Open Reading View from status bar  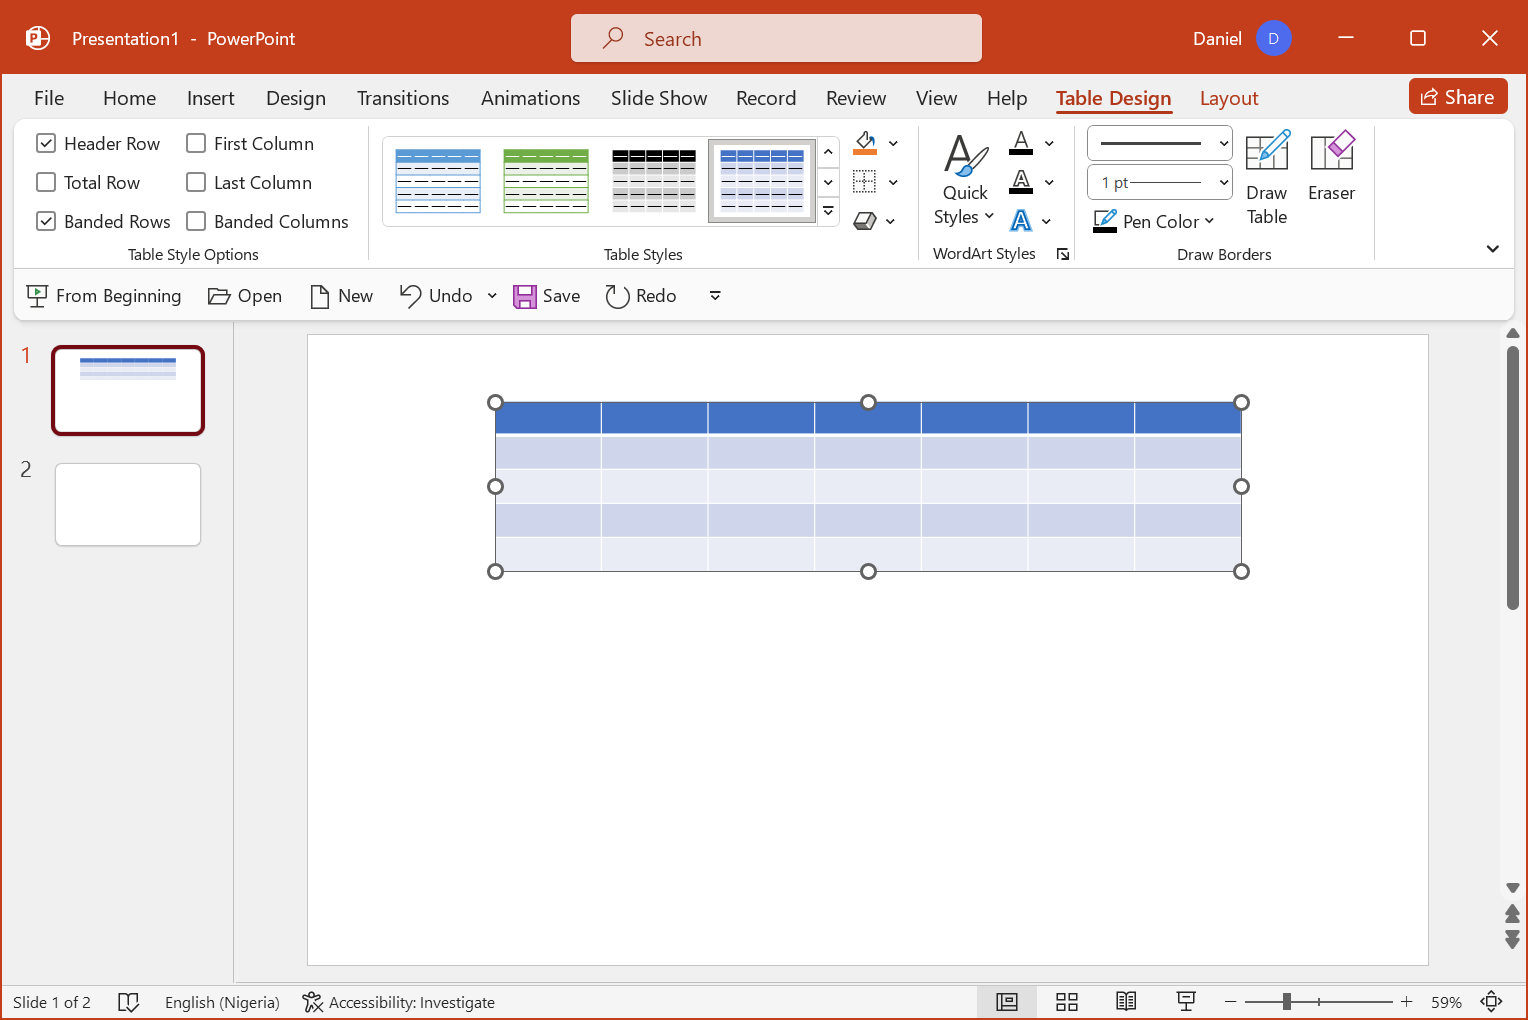pyautogui.click(x=1126, y=1002)
